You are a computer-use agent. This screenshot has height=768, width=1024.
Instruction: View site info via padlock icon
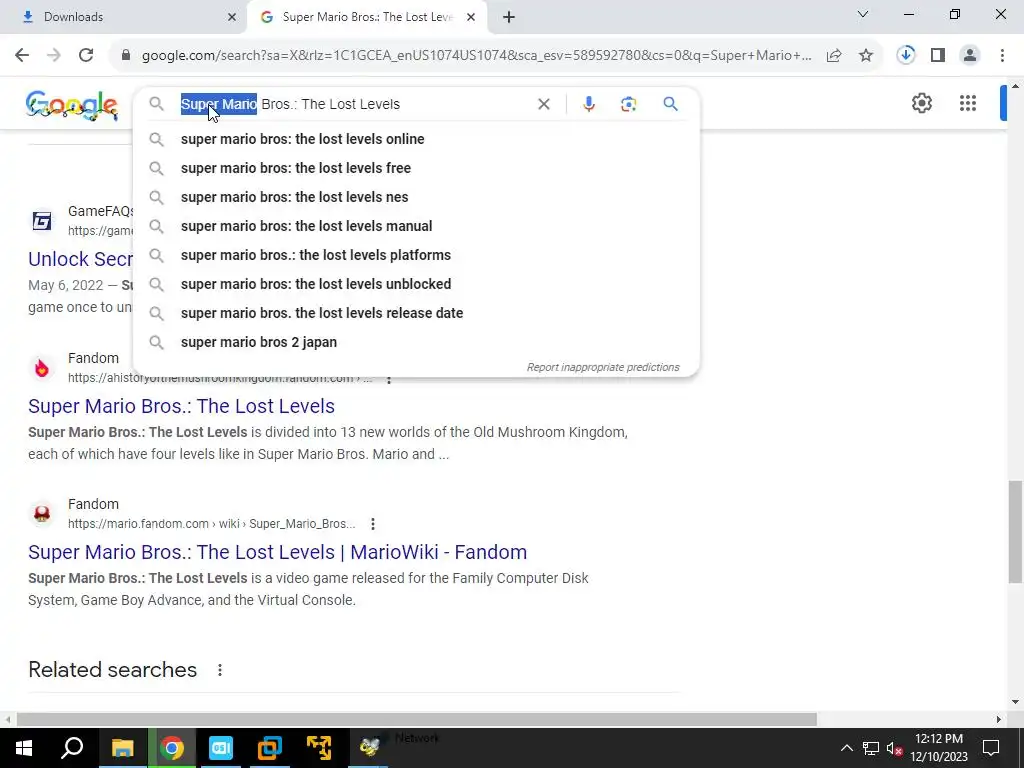pos(126,56)
